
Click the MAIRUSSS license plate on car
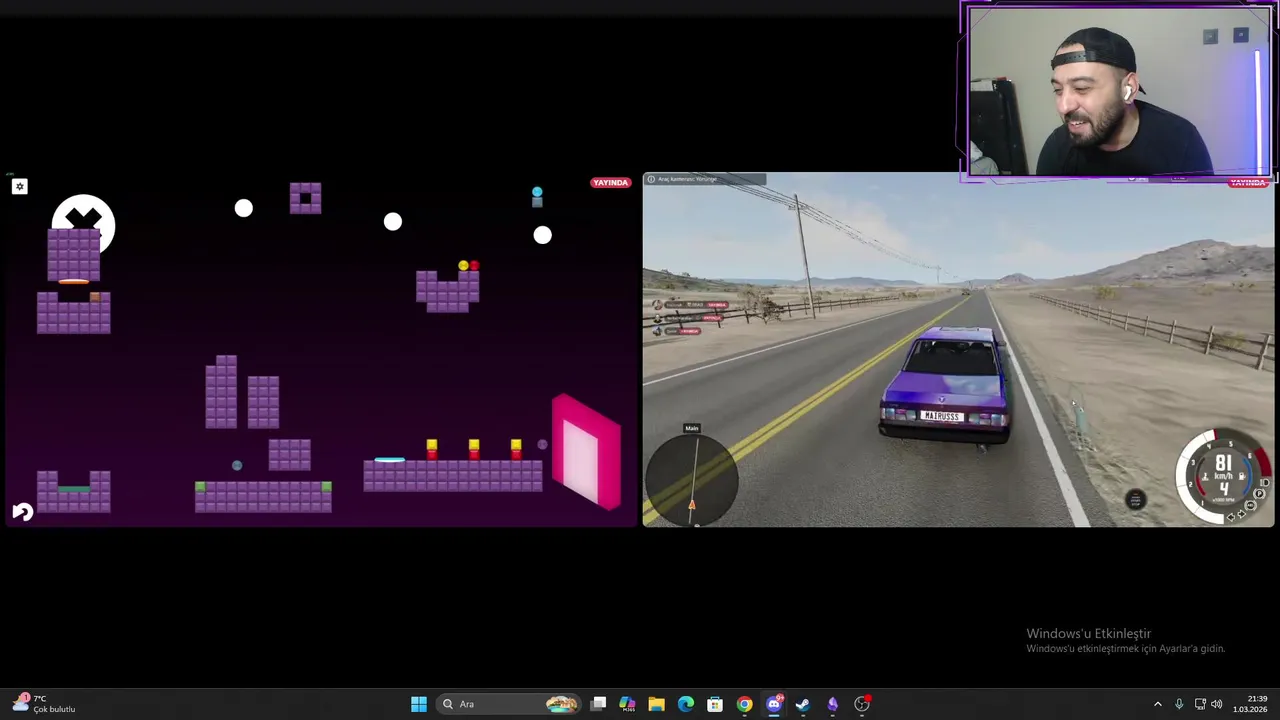pyautogui.click(x=942, y=416)
